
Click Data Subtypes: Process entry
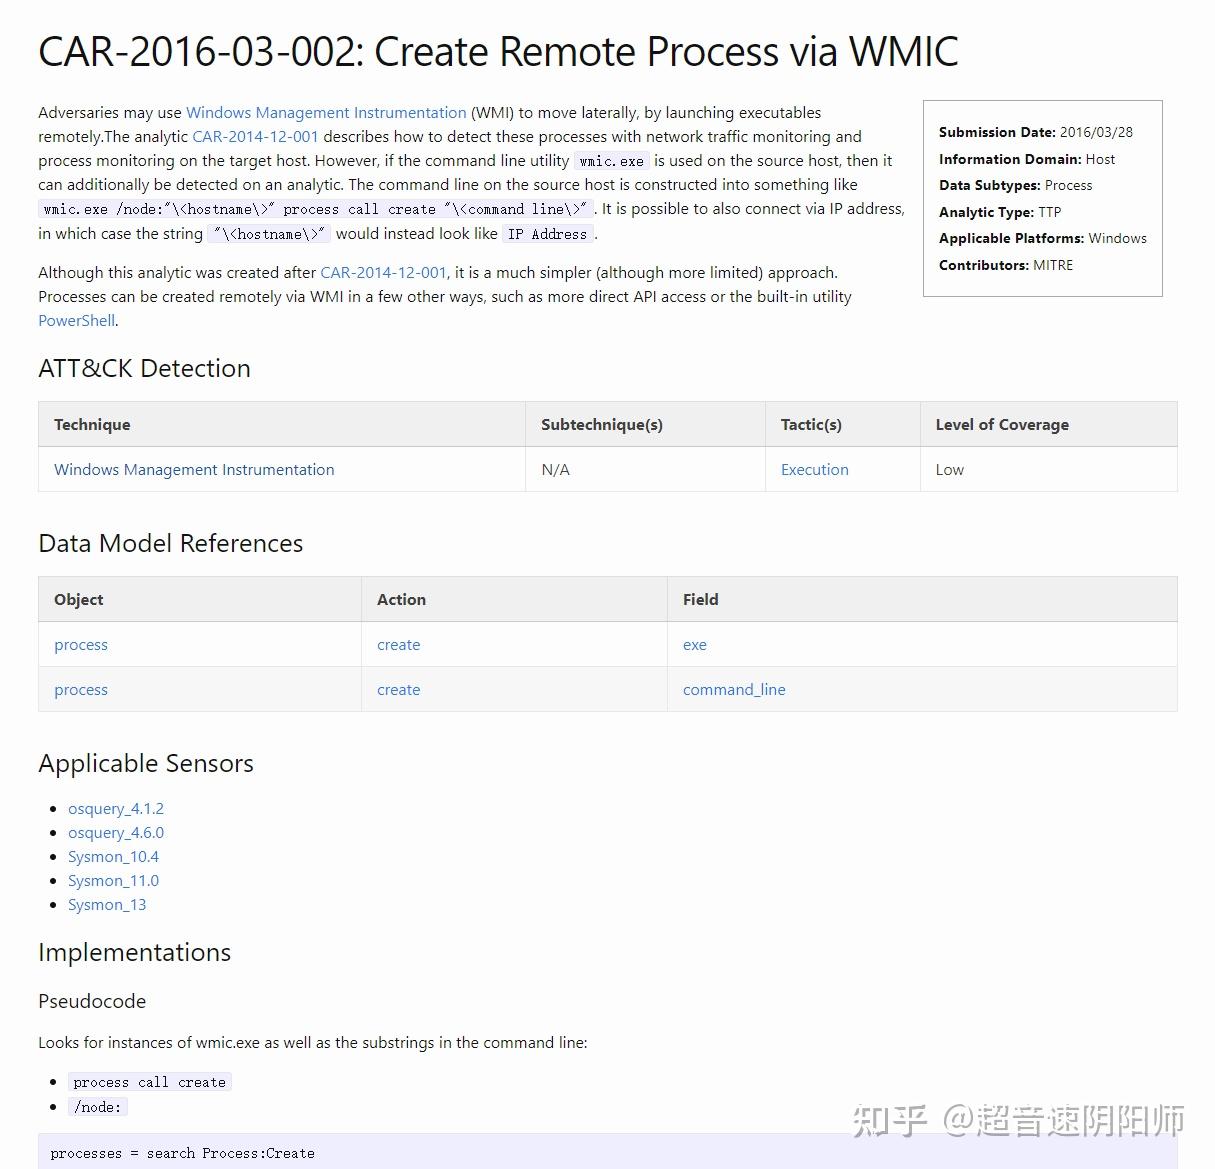point(1015,185)
